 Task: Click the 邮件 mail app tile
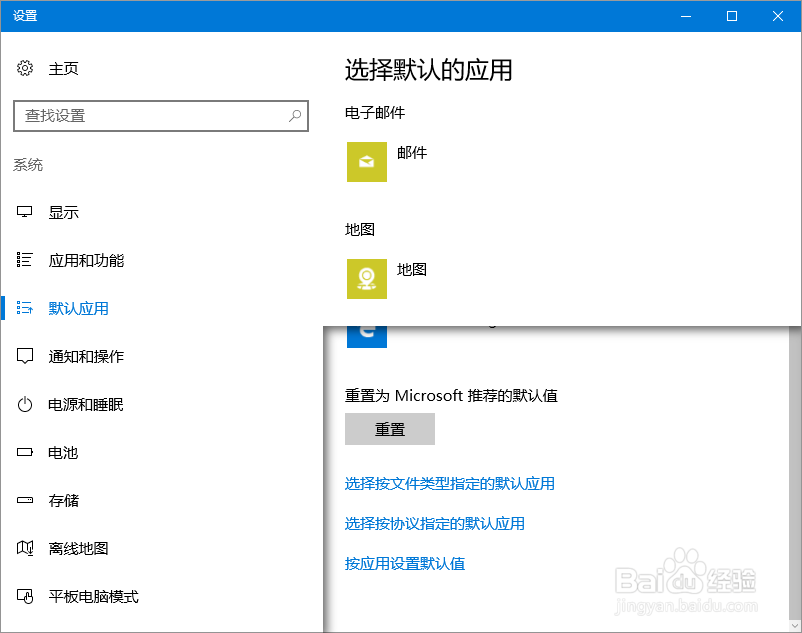[x=366, y=162]
